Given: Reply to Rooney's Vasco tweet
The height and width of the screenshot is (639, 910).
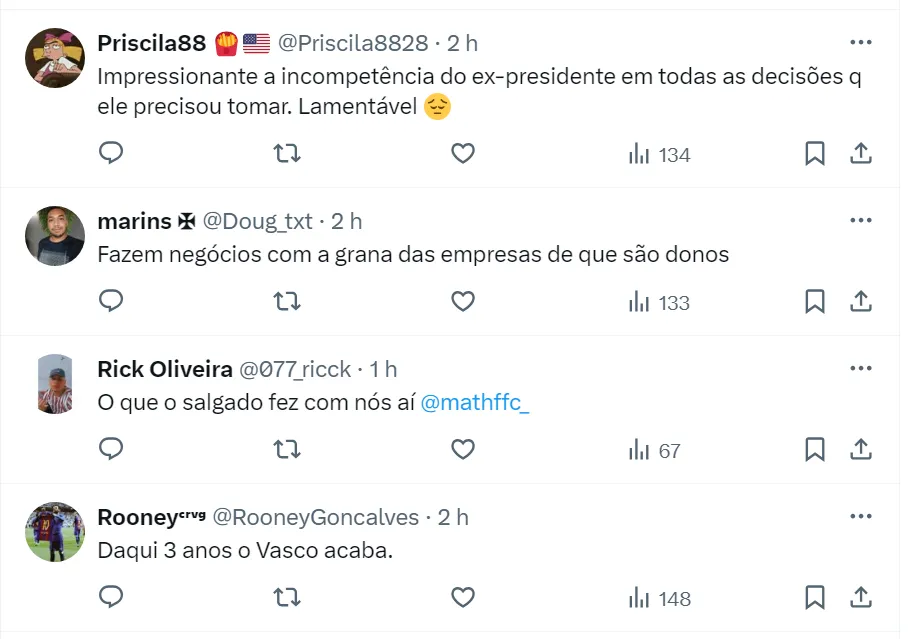Looking at the screenshot, I should pyautogui.click(x=111, y=598).
